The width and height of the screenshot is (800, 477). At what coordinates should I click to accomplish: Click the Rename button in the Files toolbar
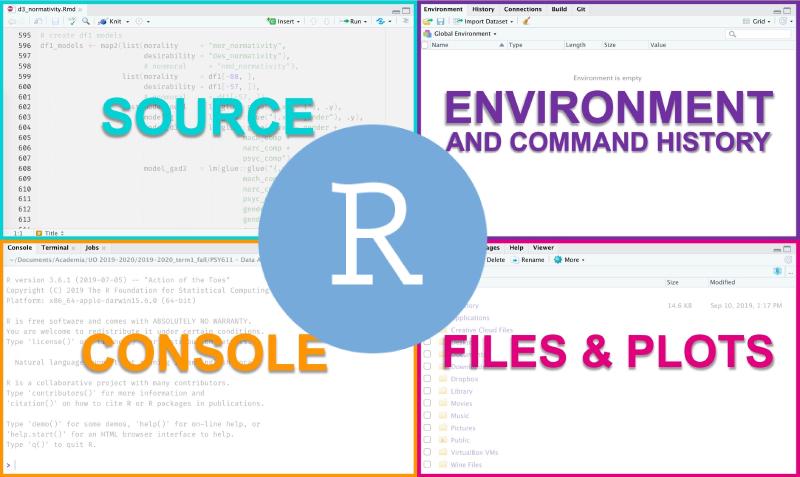pyautogui.click(x=528, y=260)
